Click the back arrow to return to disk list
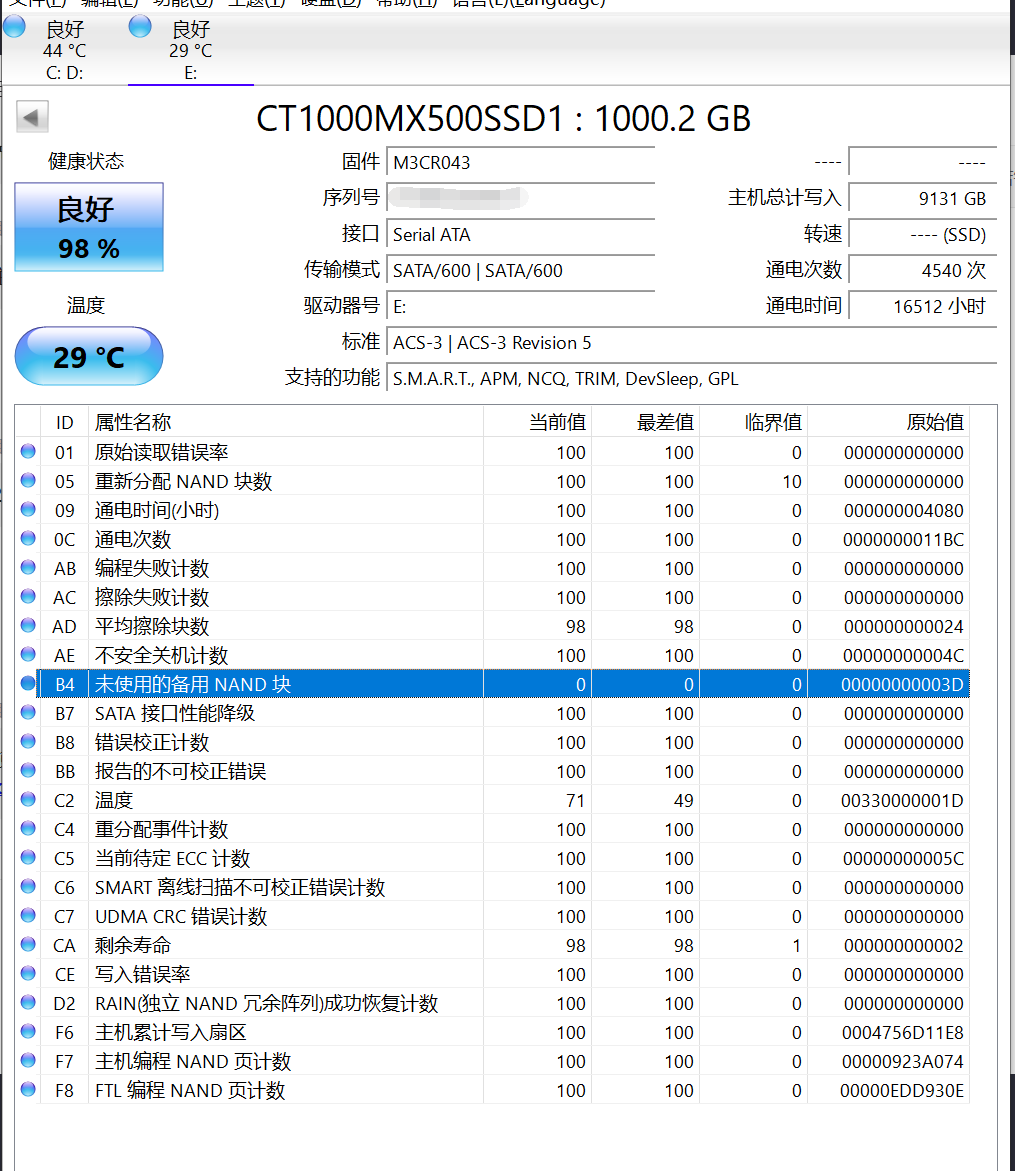 tap(31, 117)
